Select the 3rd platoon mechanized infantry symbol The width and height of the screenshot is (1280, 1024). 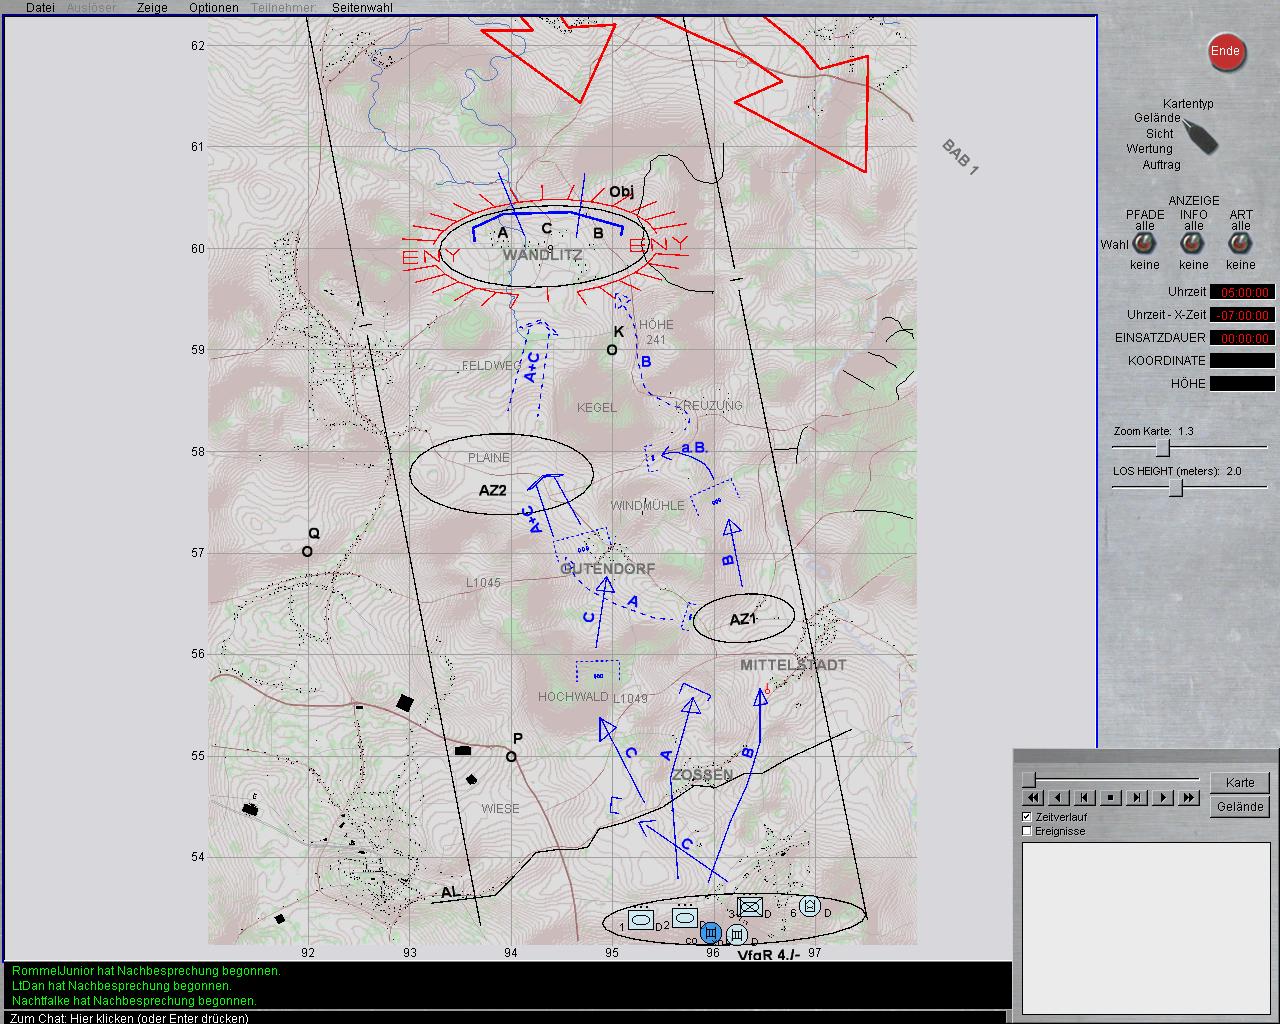[x=750, y=908]
